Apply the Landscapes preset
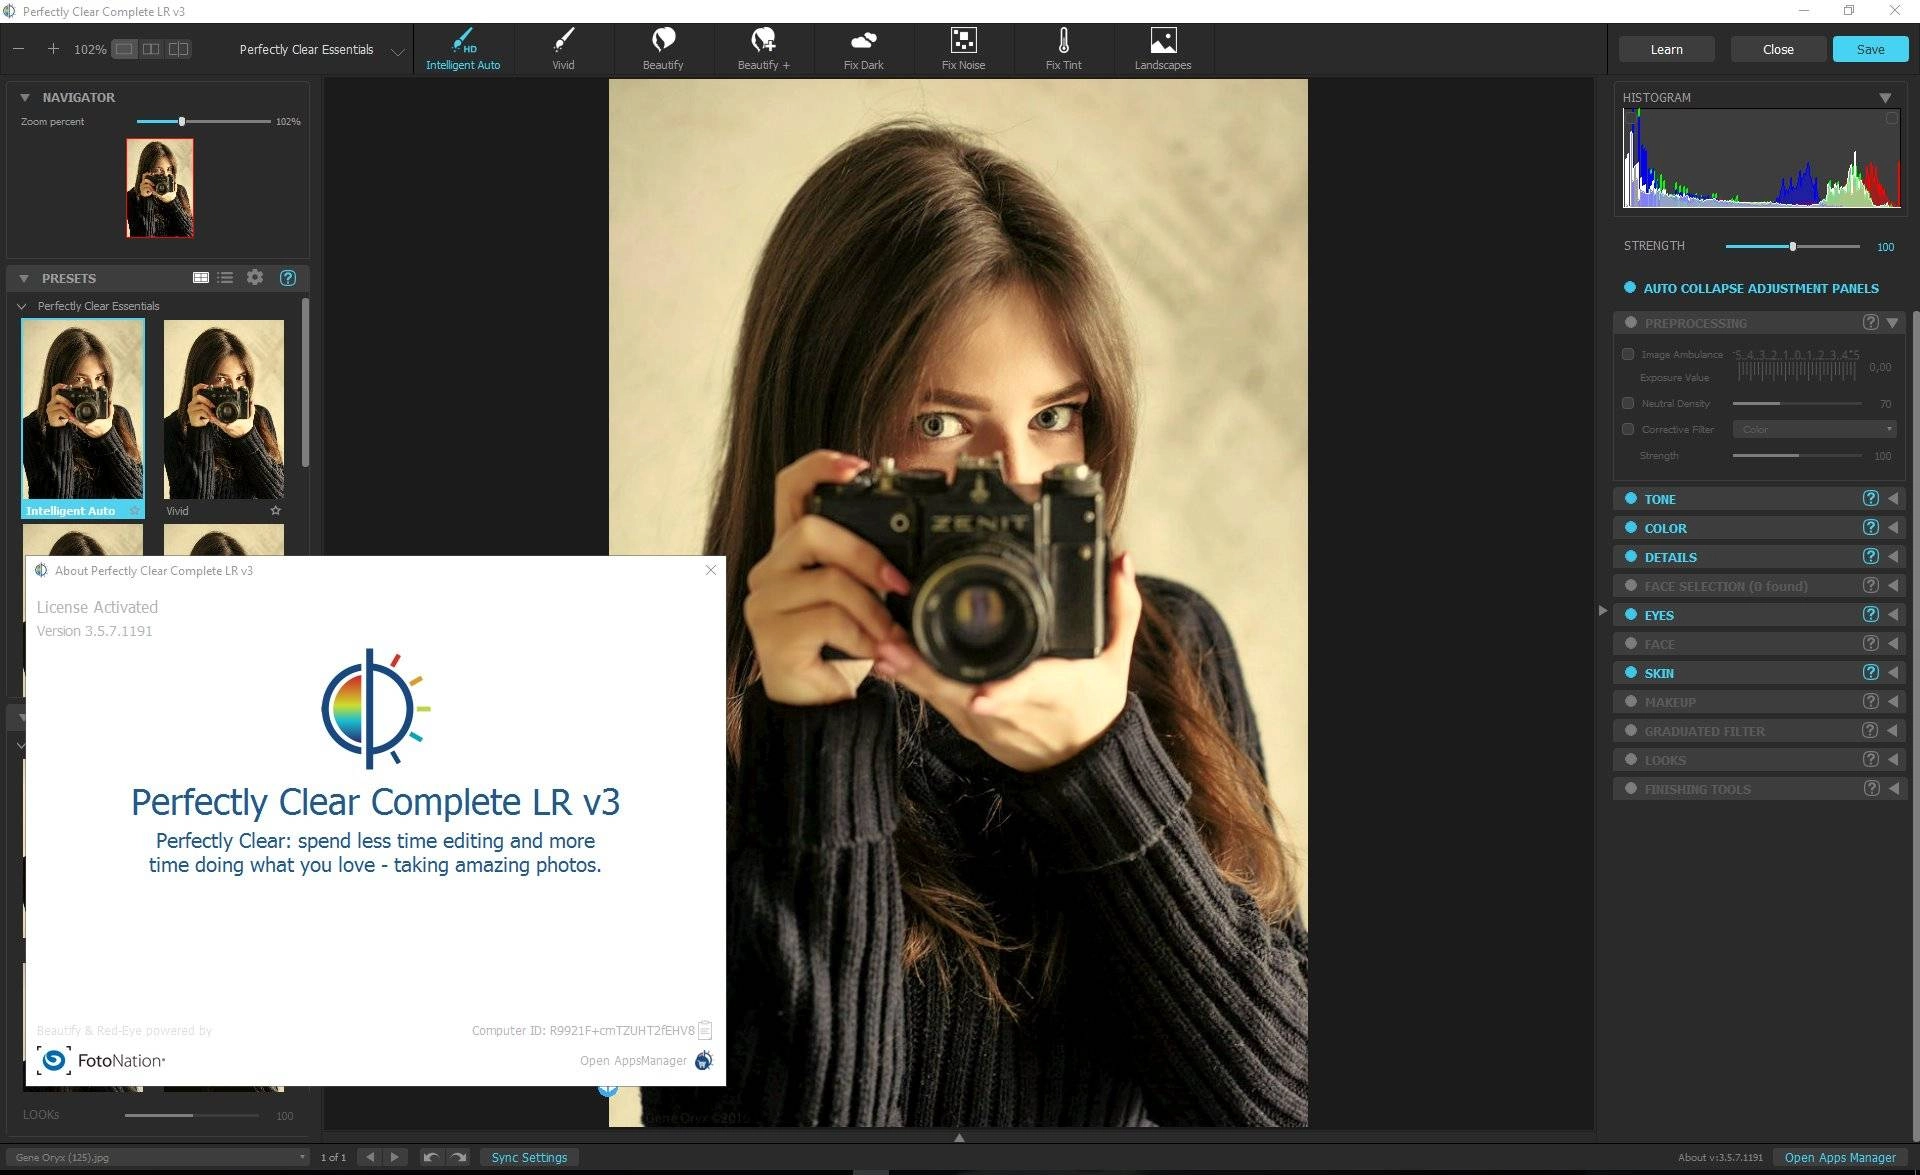 1162,49
